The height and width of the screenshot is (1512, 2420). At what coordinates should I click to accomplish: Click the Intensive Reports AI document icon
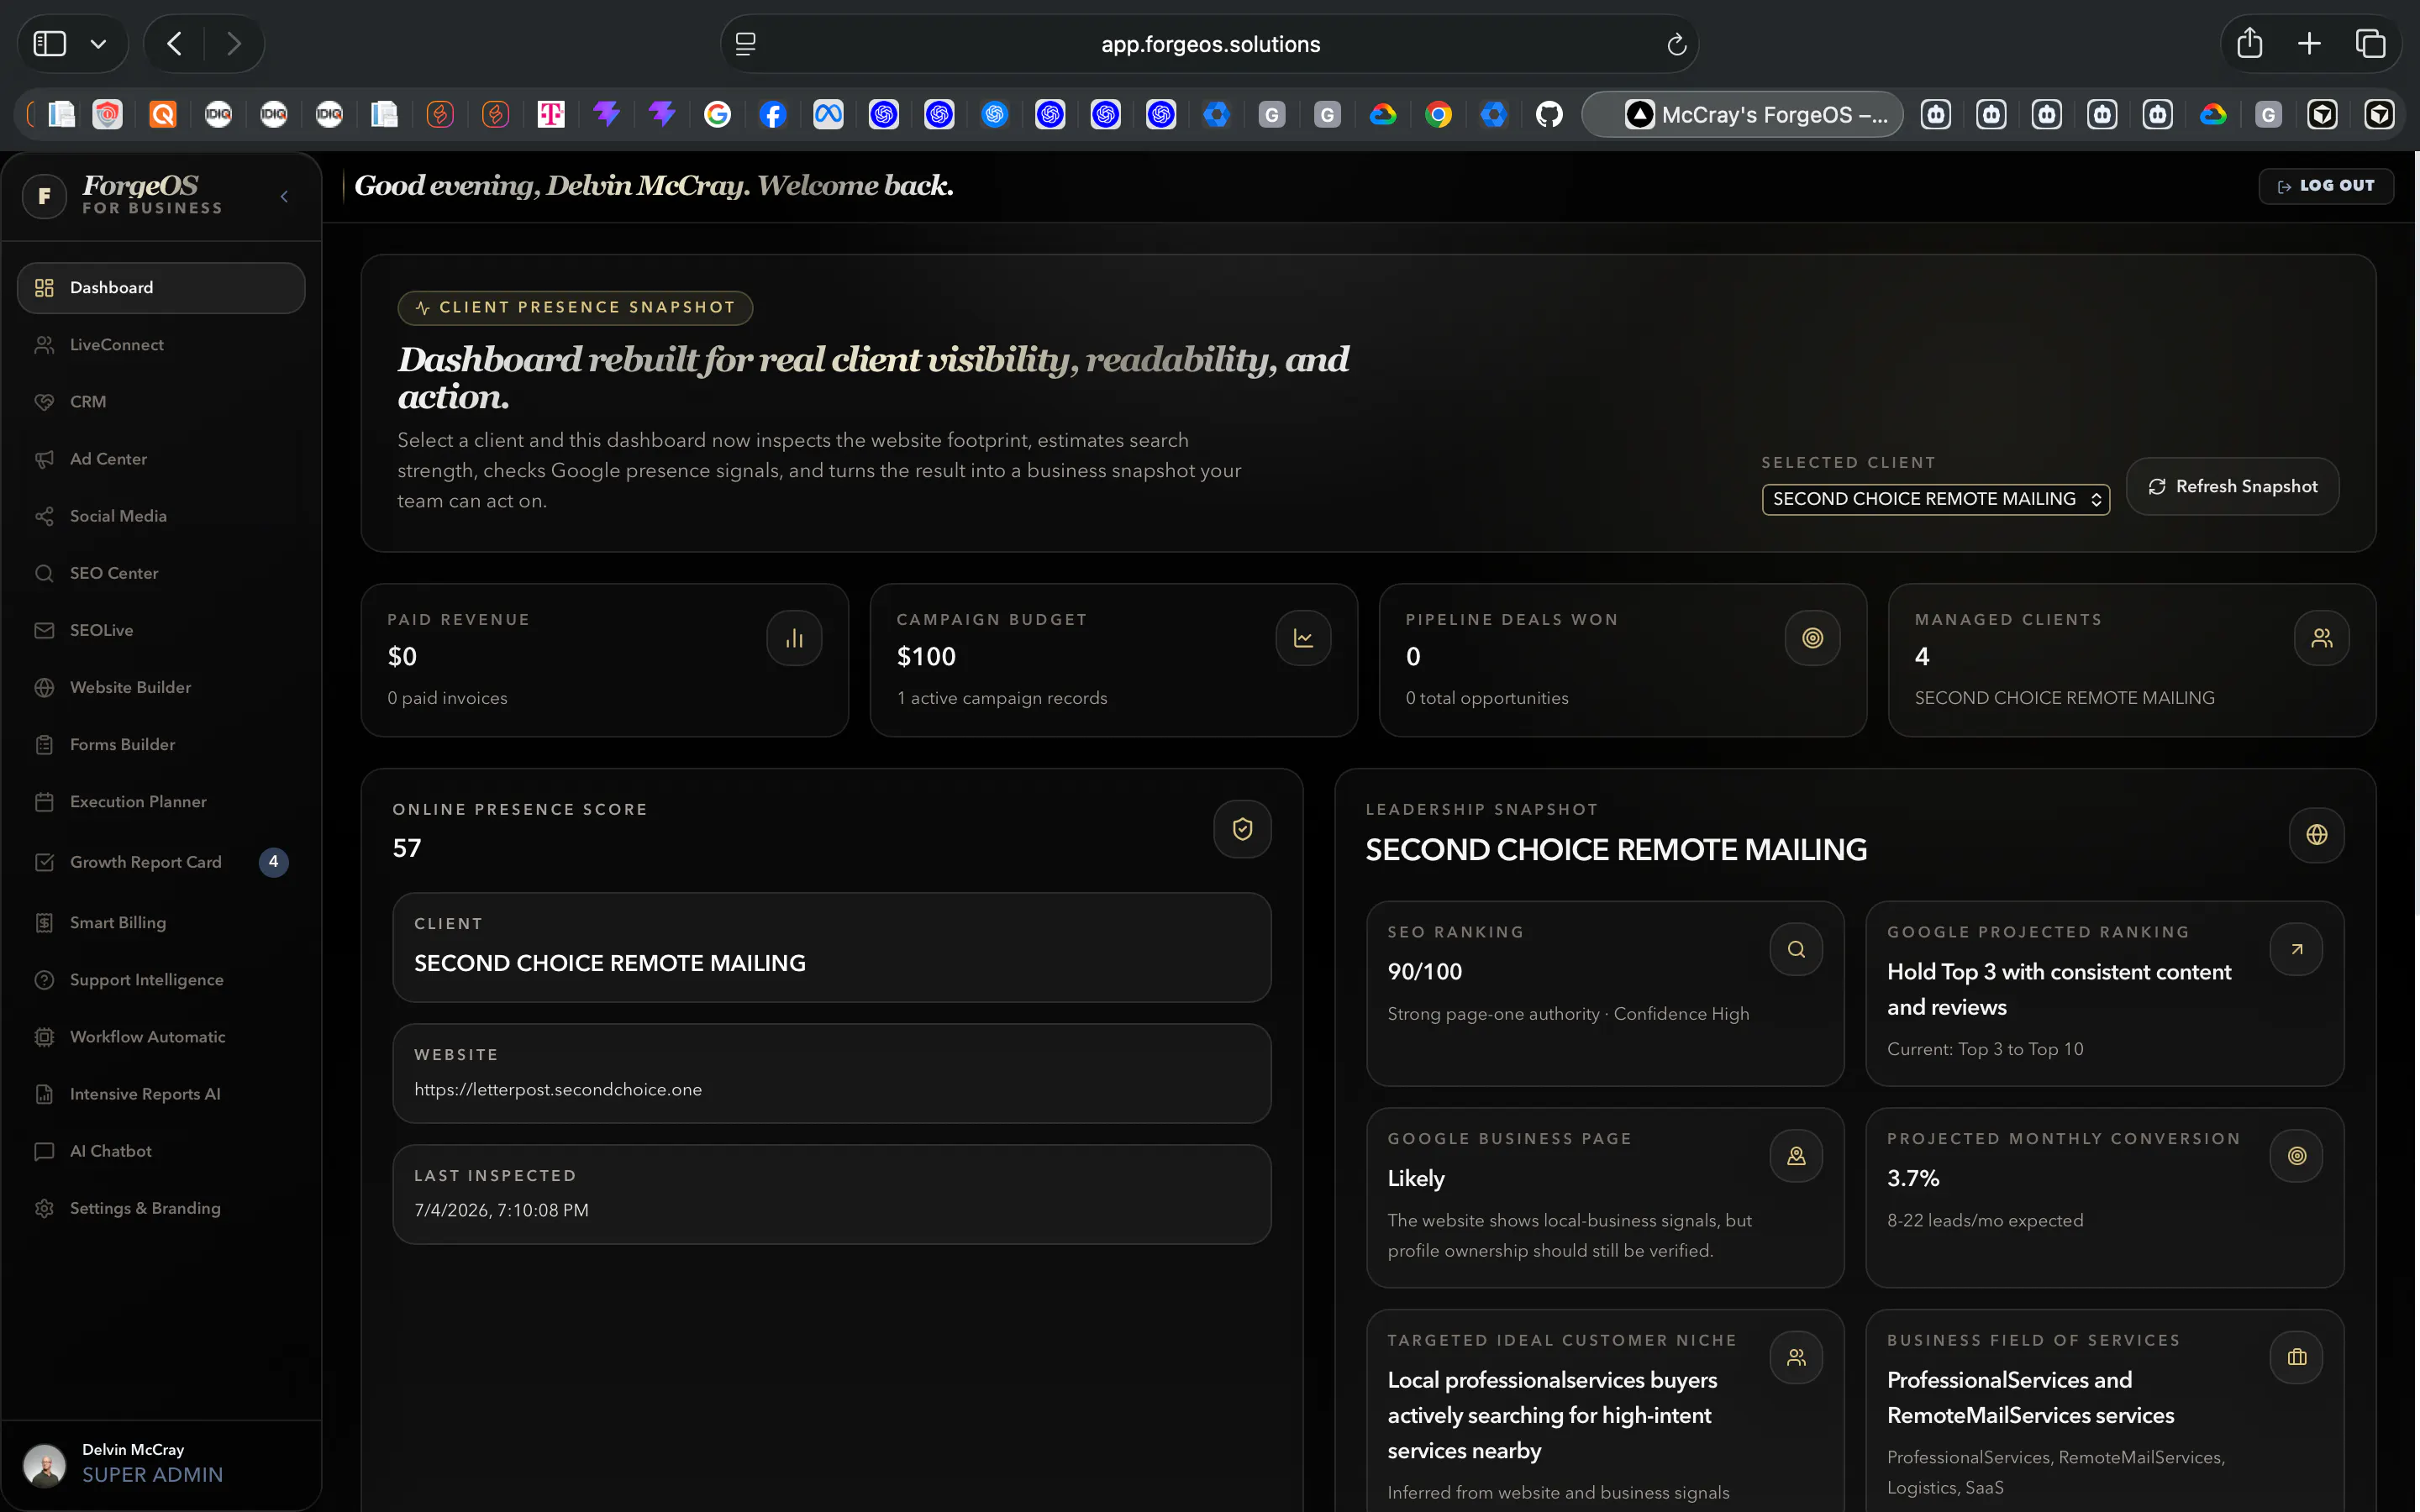coord(44,1094)
